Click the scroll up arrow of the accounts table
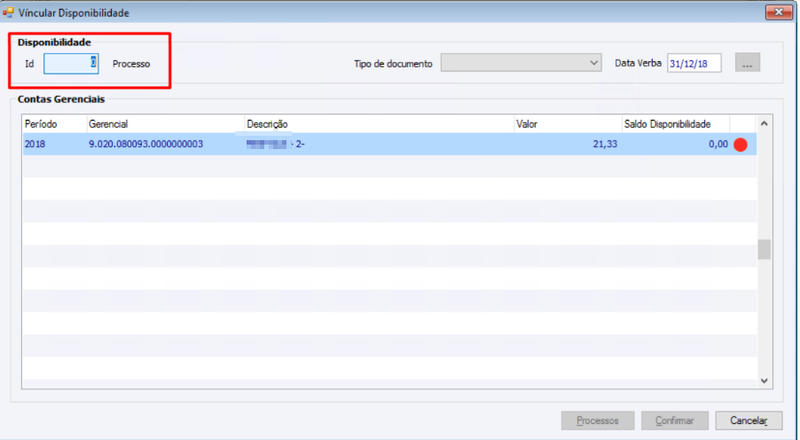The width and height of the screenshot is (800, 440). pyautogui.click(x=764, y=124)
